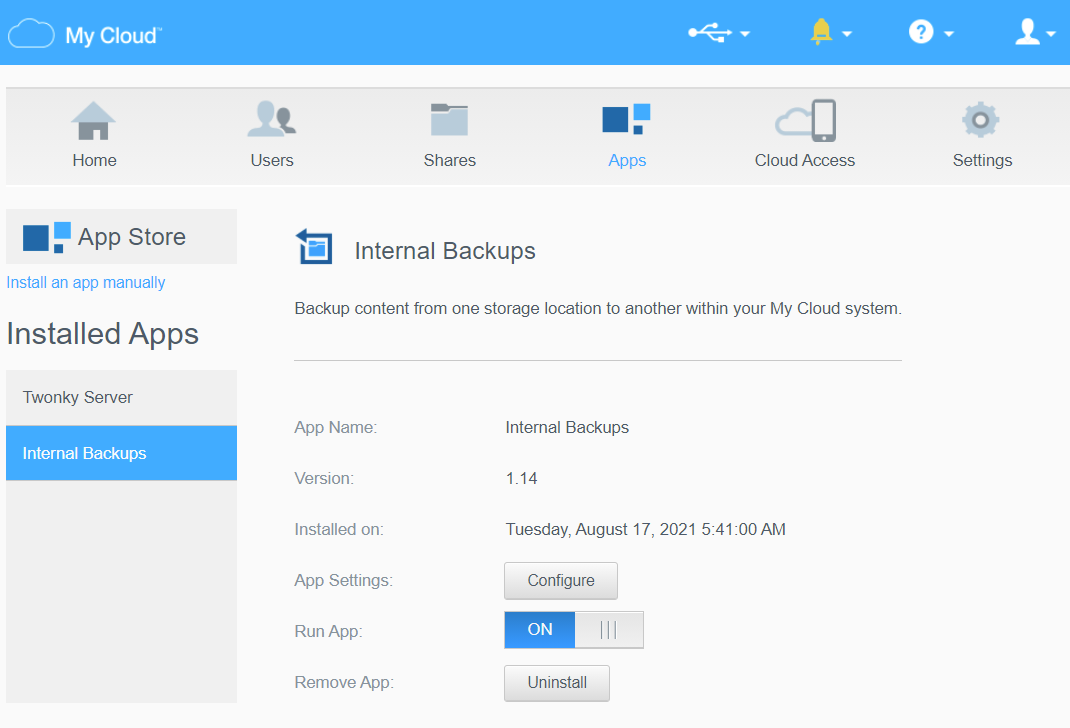This screenshot has height=728, width=1070.
Task: Click the Settings gear icon
Action: pyautogui.click(x=981, y=120)
